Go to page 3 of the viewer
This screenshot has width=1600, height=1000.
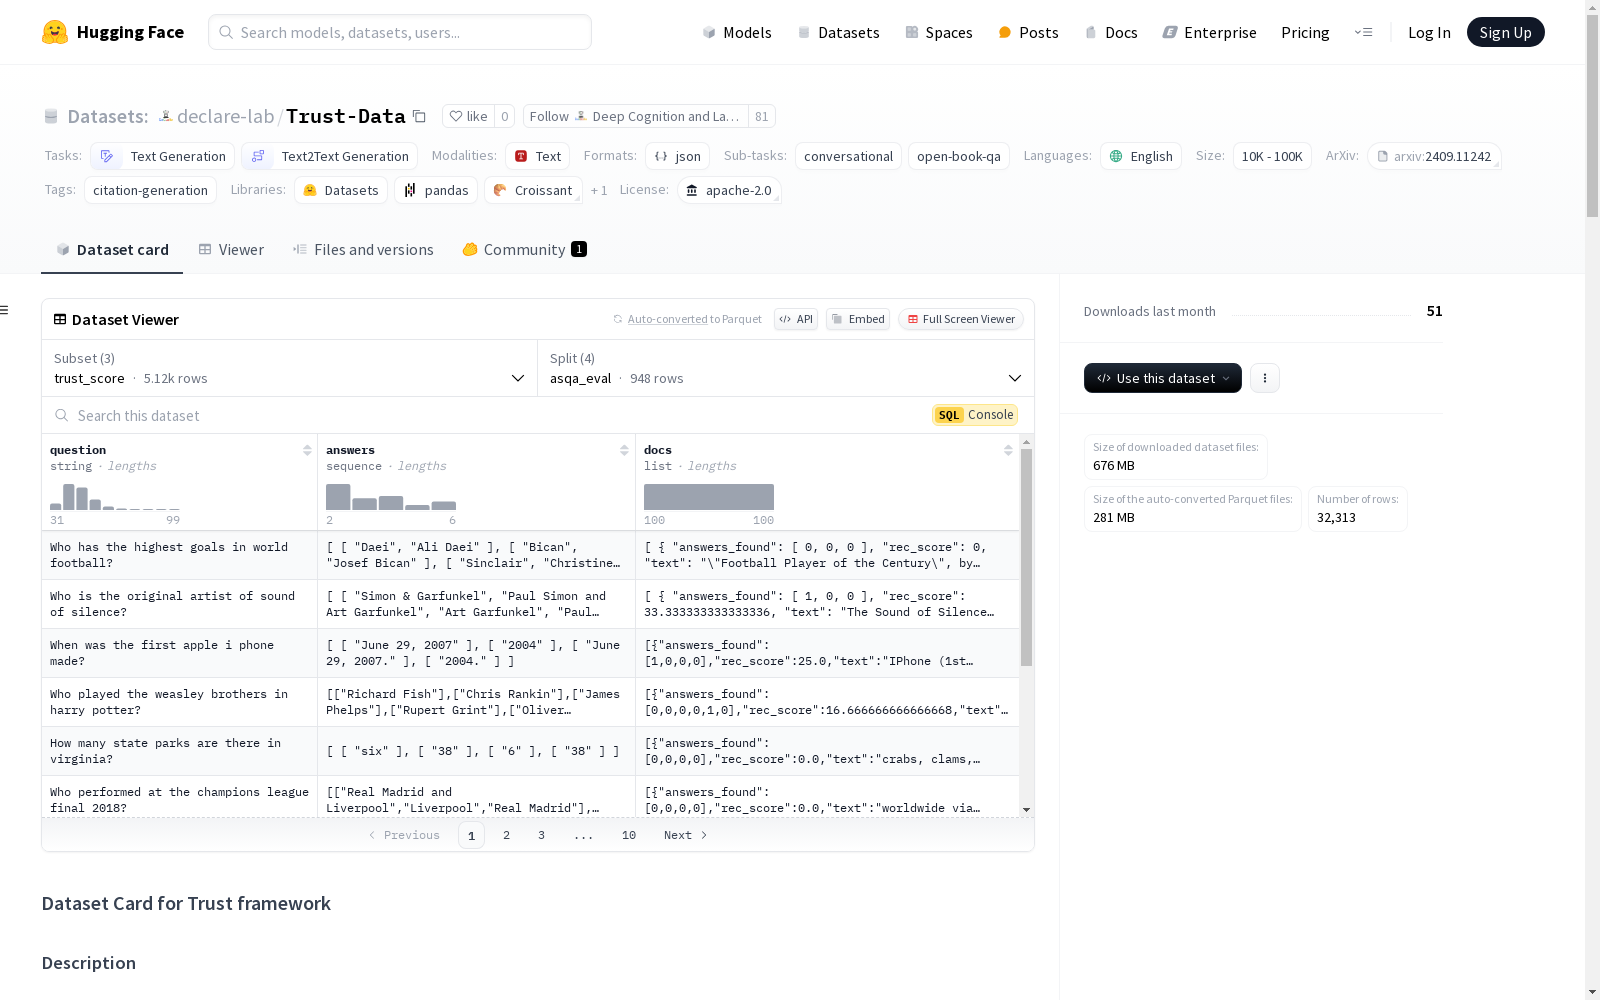pos(542,835)
